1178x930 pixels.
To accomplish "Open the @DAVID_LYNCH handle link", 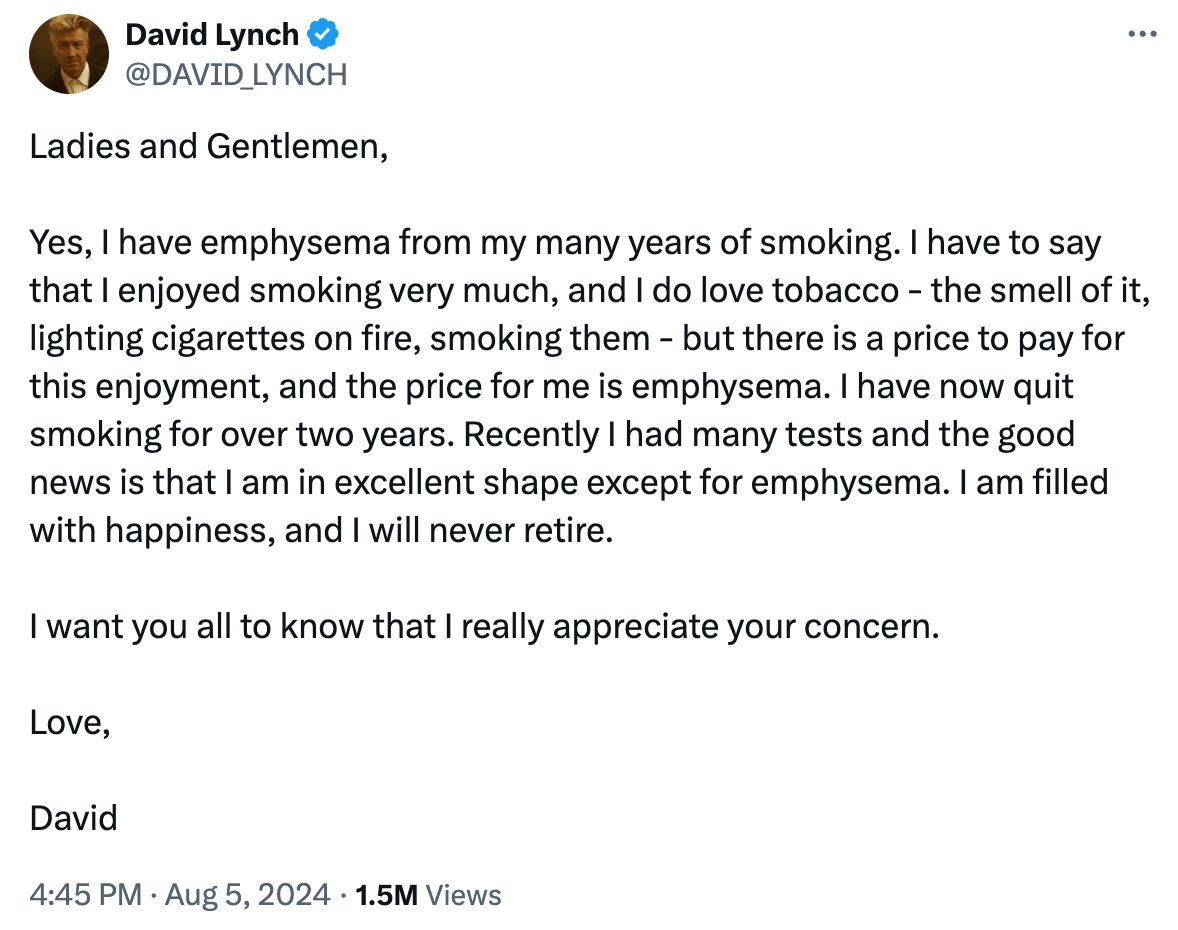I will 238,73.
